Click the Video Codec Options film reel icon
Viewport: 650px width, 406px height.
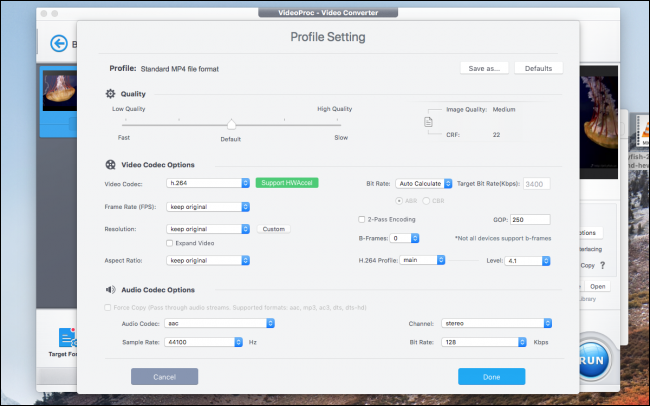point(110,165)
